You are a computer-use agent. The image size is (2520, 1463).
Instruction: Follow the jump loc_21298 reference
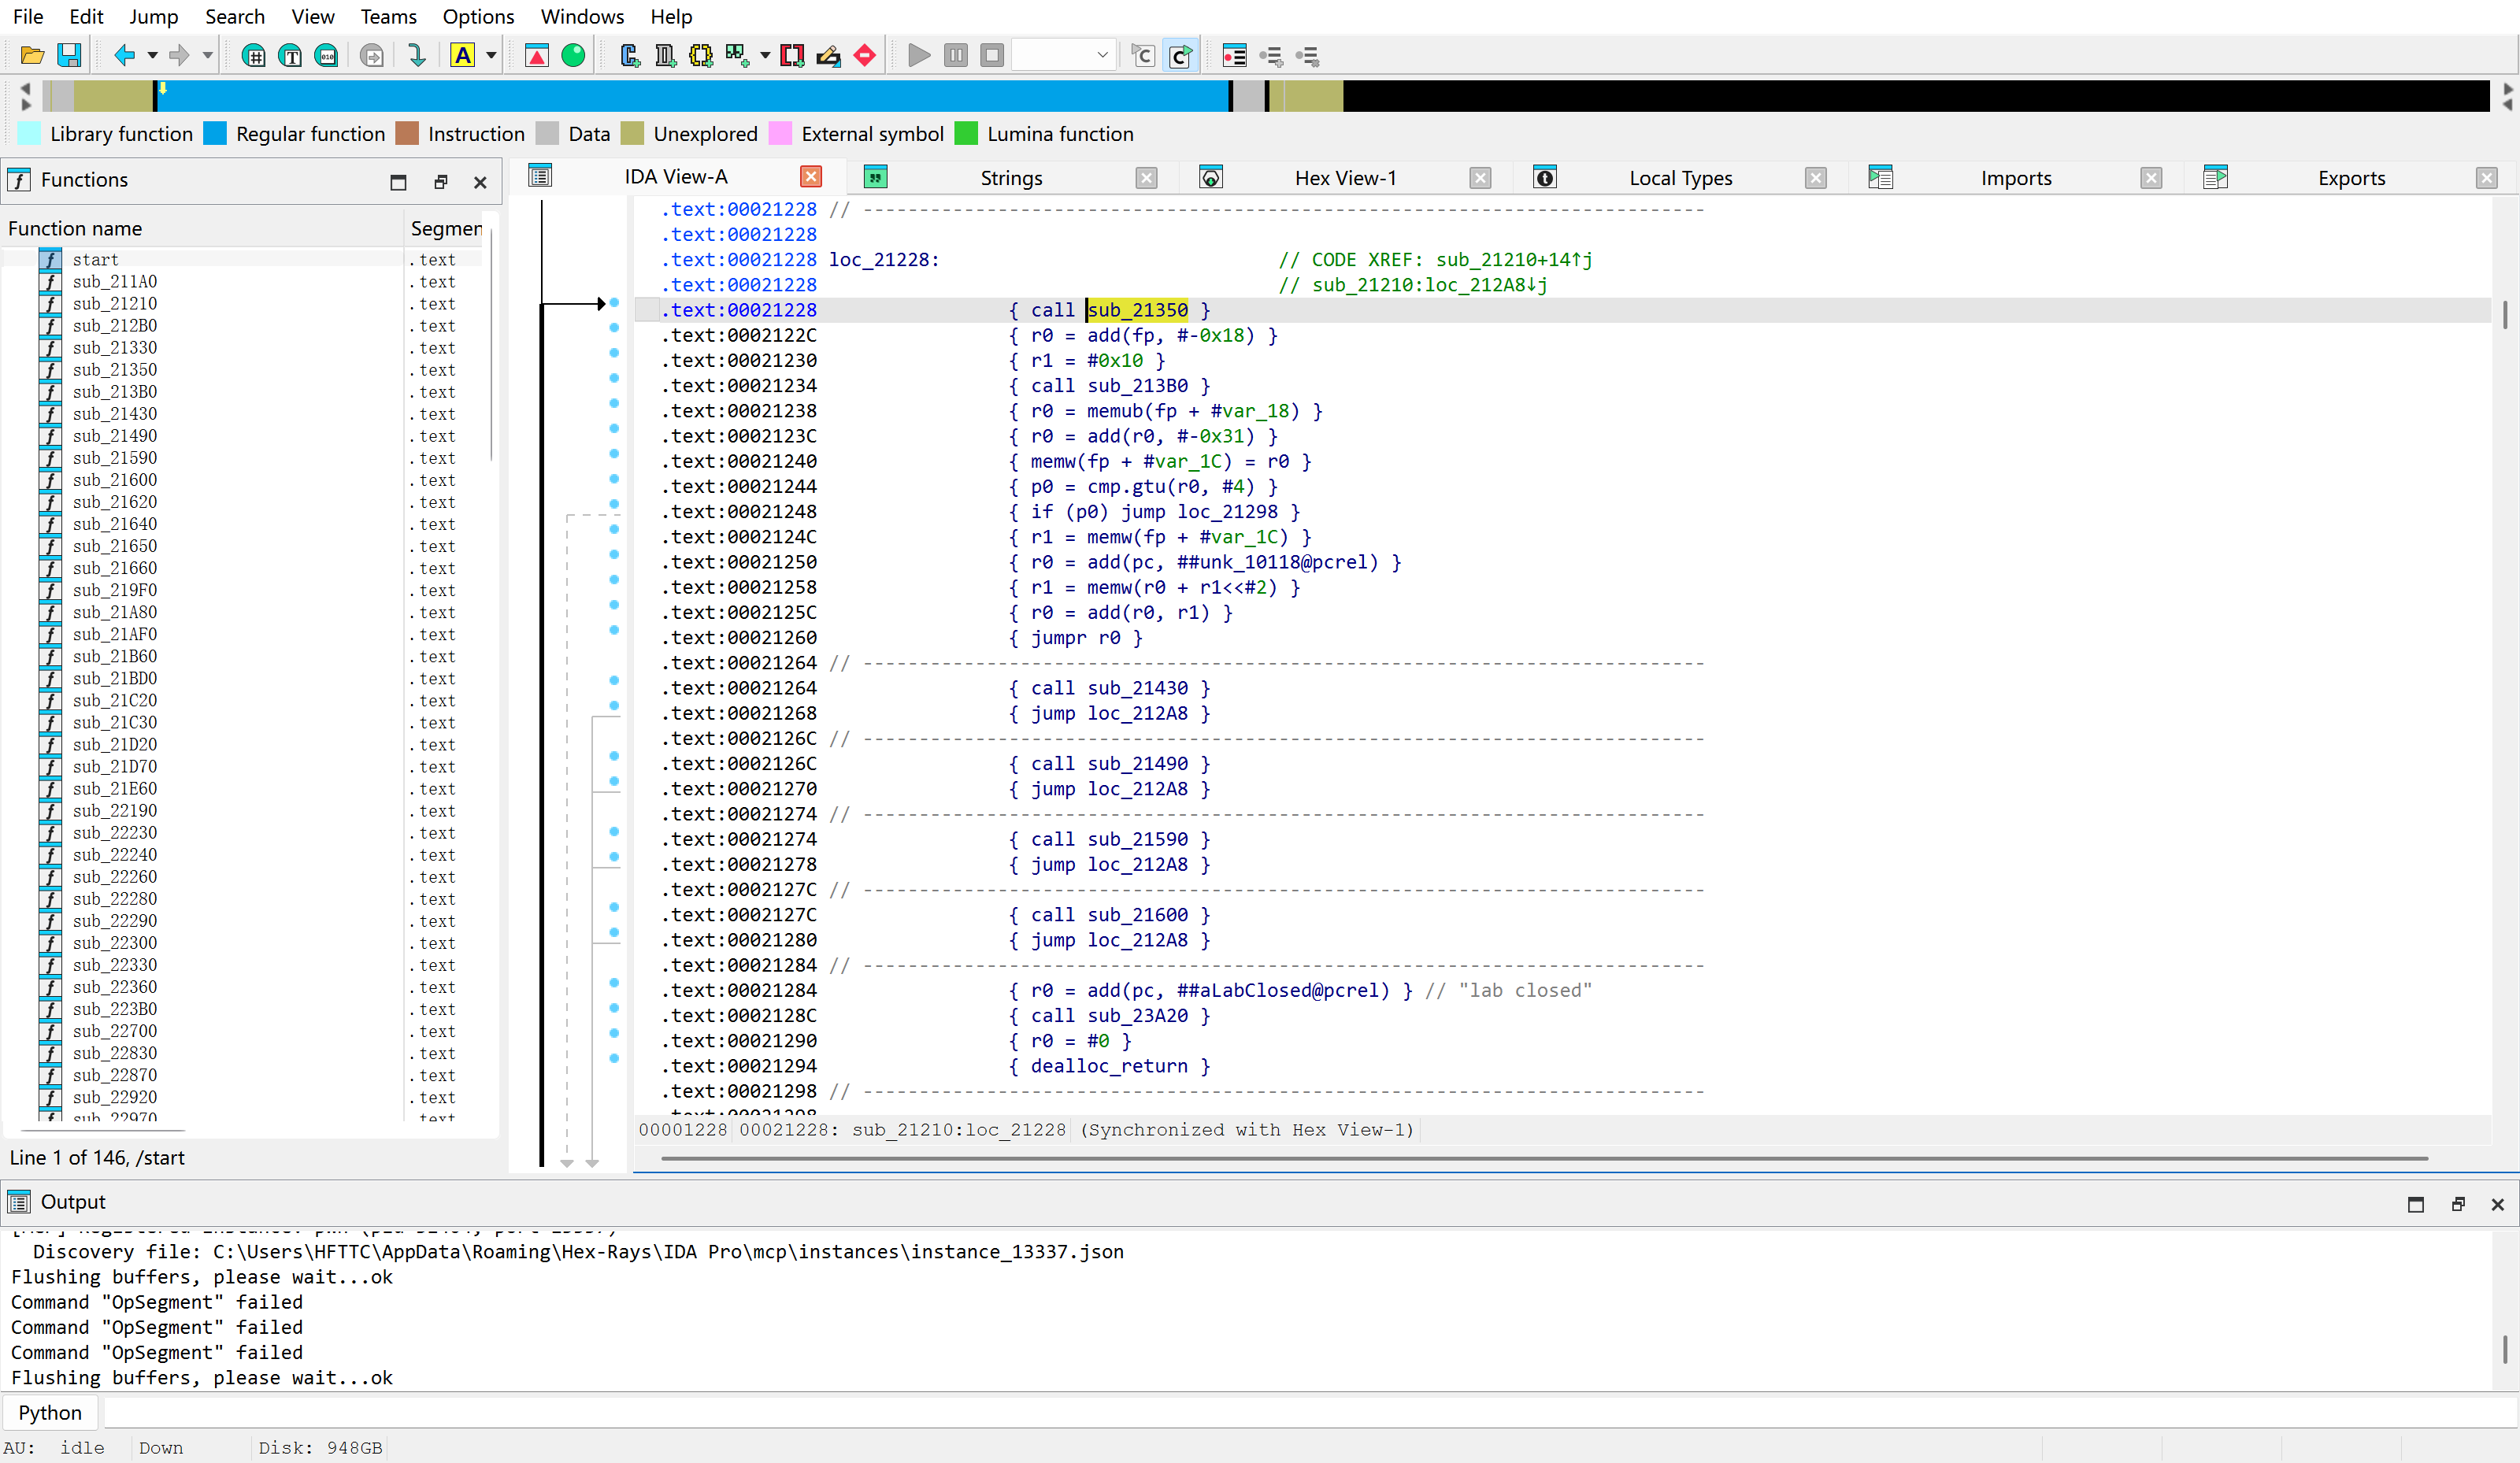1227,512
